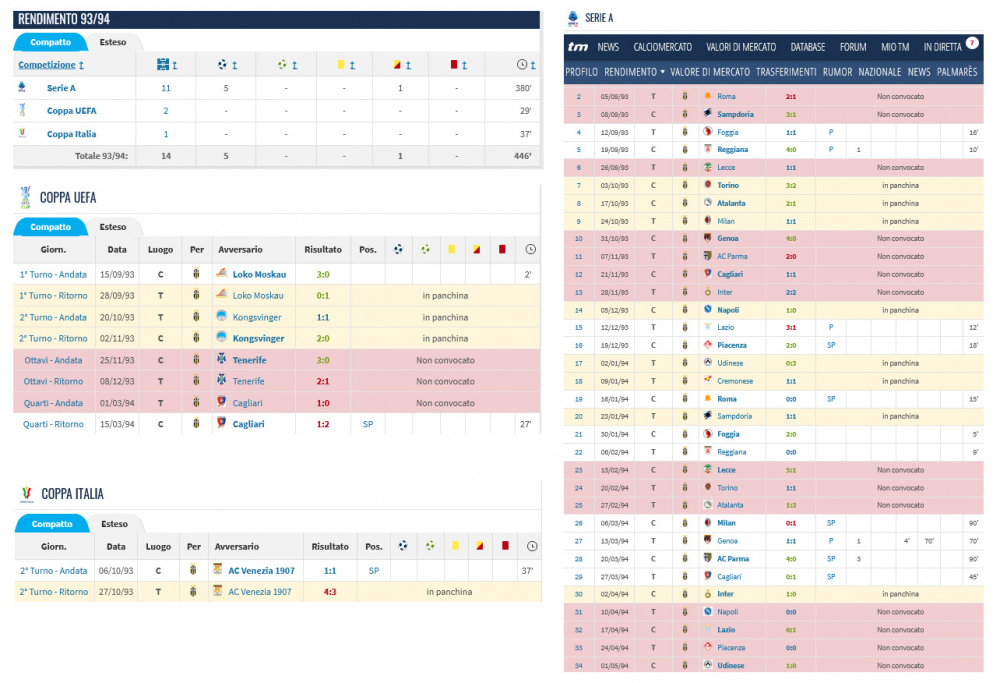Screen dimensions: 1000x683
Task: Open Rumor in the profile sub-navigation
Action: click(x=837, y=72)
